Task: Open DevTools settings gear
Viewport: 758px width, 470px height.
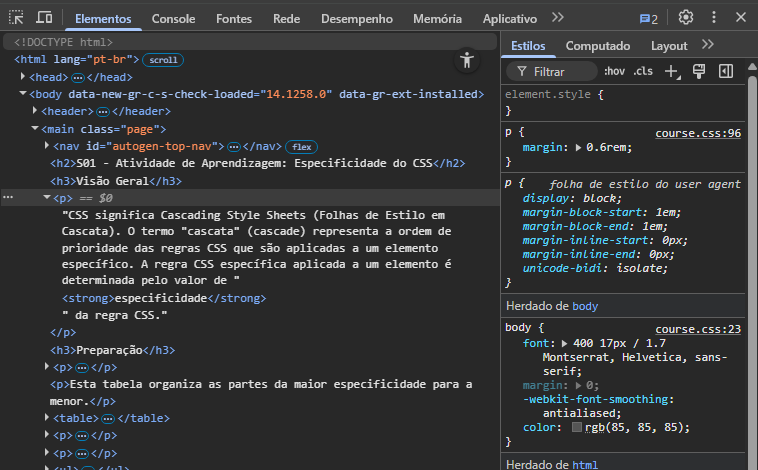Action: 685,18
